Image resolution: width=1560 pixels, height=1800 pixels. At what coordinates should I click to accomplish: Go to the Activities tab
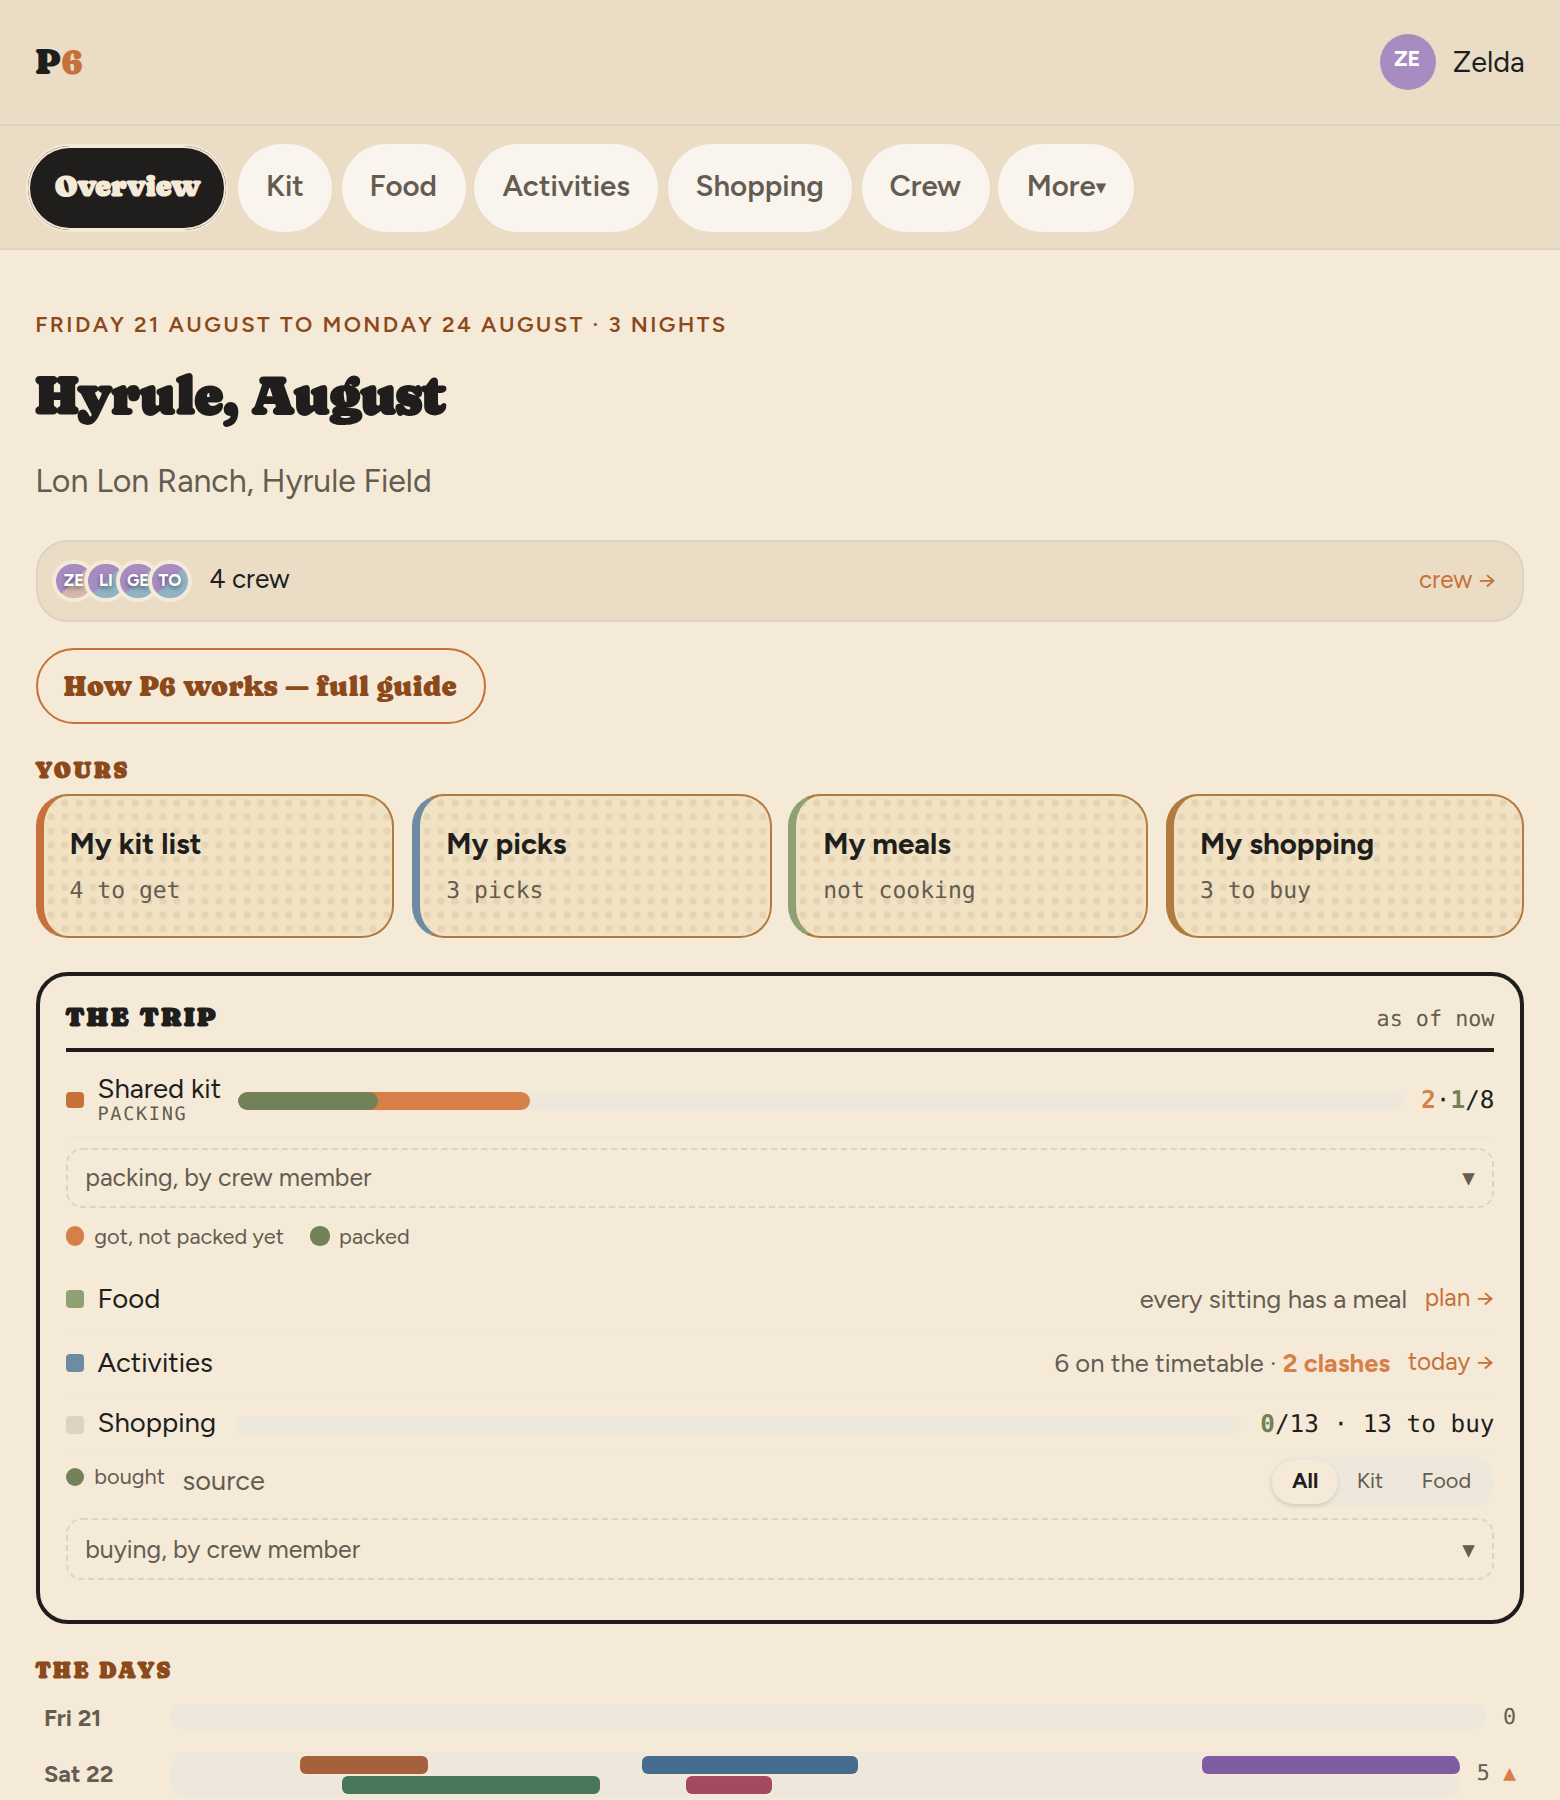(x=566, y=187)
